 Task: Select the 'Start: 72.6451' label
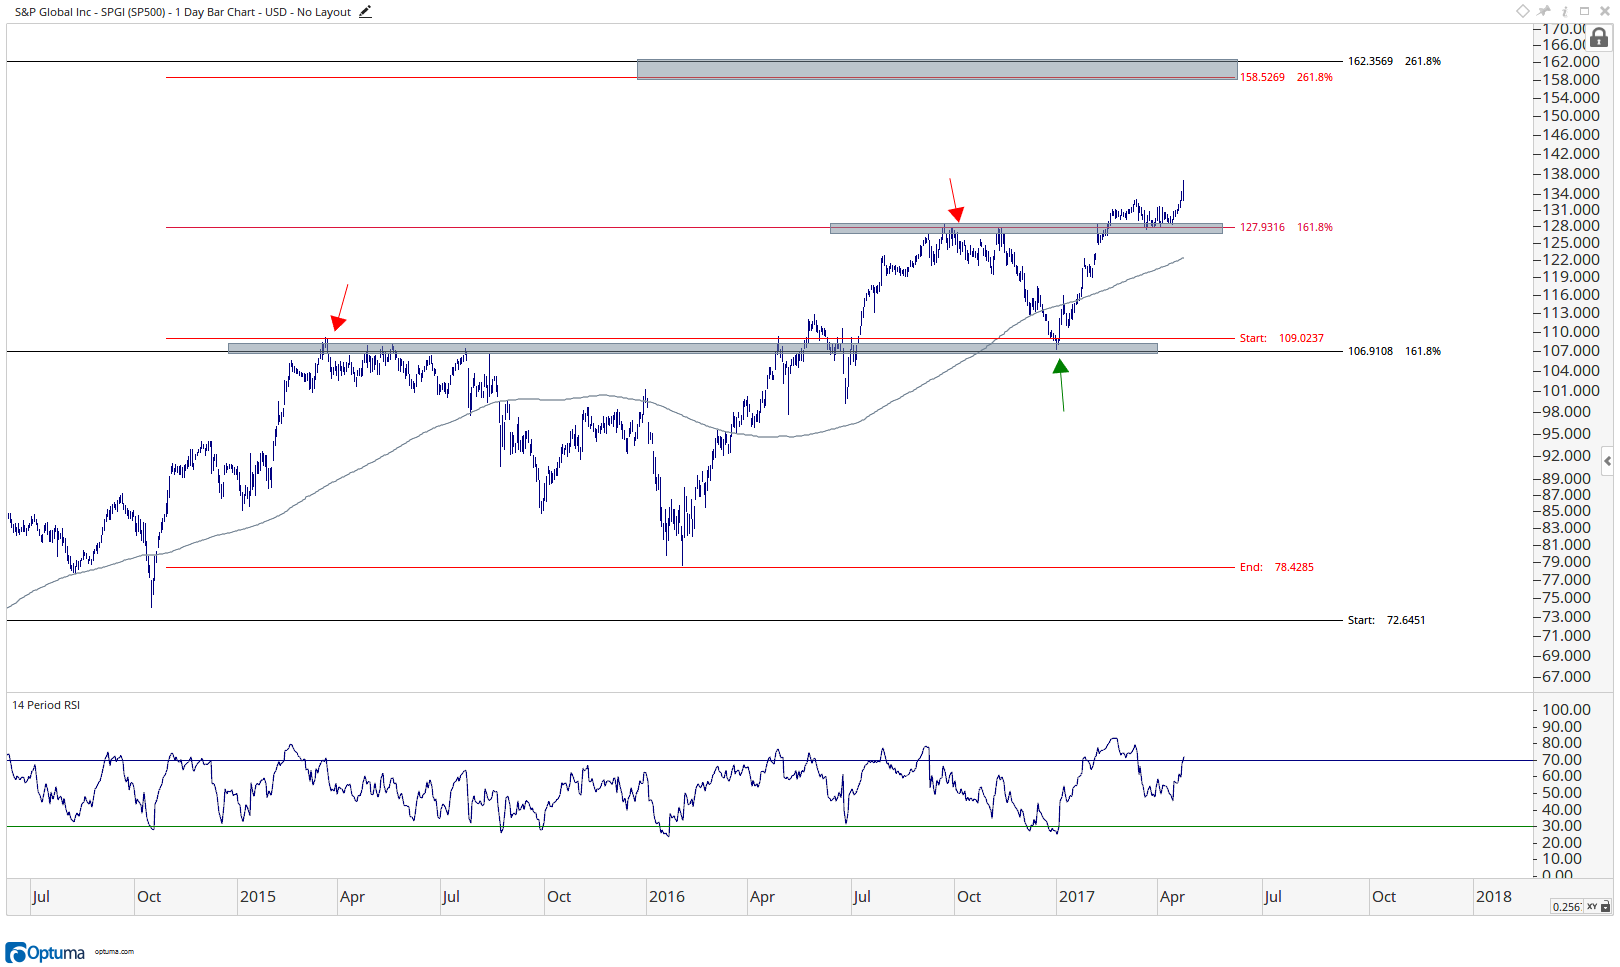tap(1386, 620)
